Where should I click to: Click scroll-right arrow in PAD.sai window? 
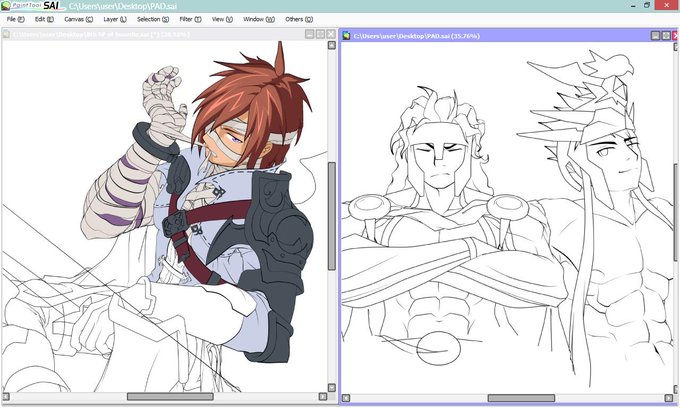click(668, 398)
